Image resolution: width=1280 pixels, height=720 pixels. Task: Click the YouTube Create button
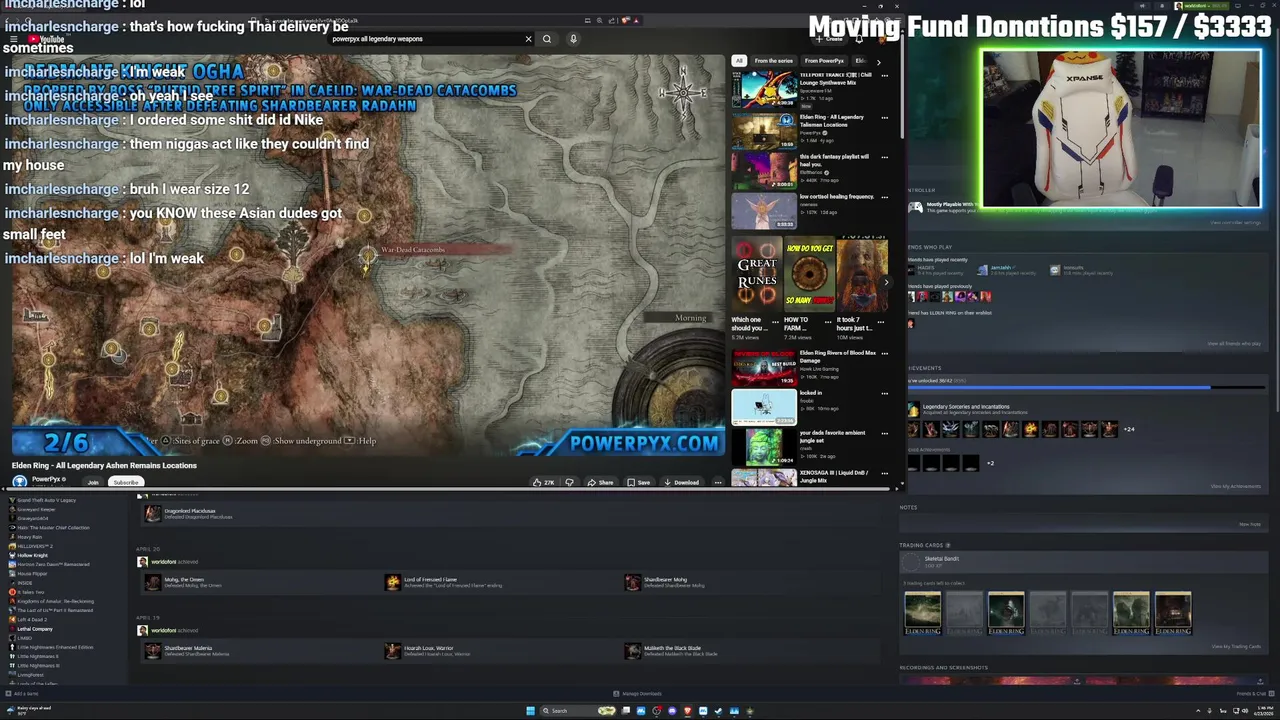pos(831,39)
